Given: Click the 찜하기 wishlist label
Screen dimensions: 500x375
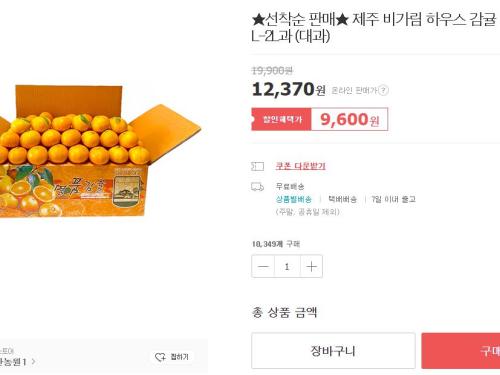Looking at the screenshot, I should coord(180,357).
